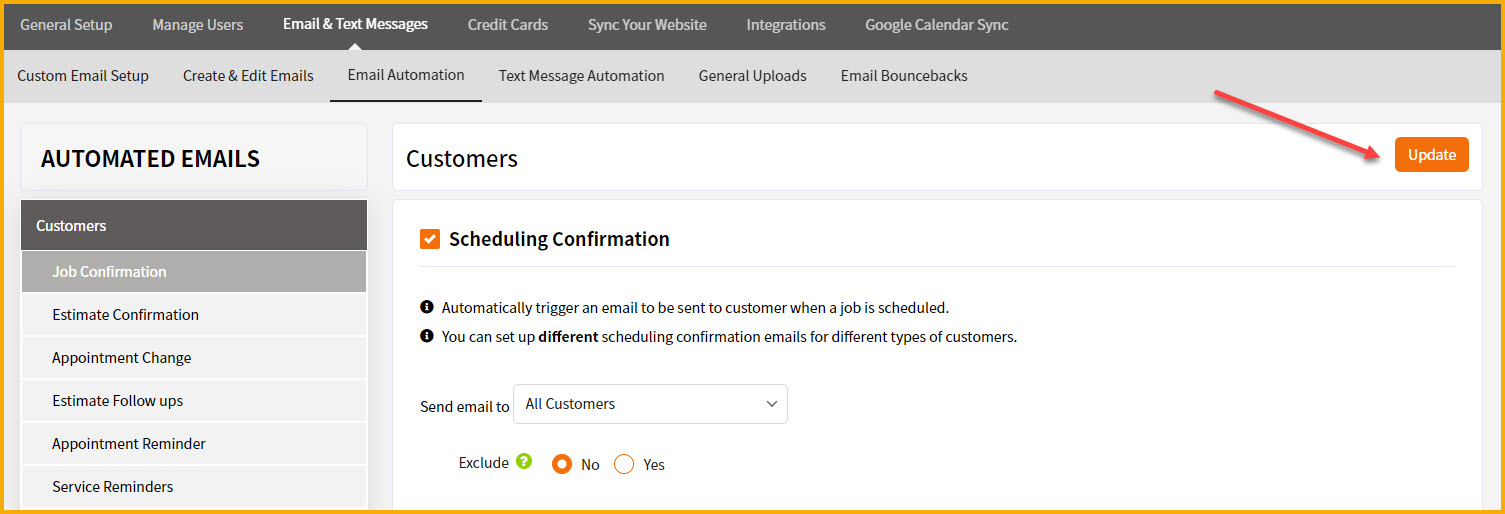Go to Create & Edit Emails
1505x514 pixels.
pos(248,76)
